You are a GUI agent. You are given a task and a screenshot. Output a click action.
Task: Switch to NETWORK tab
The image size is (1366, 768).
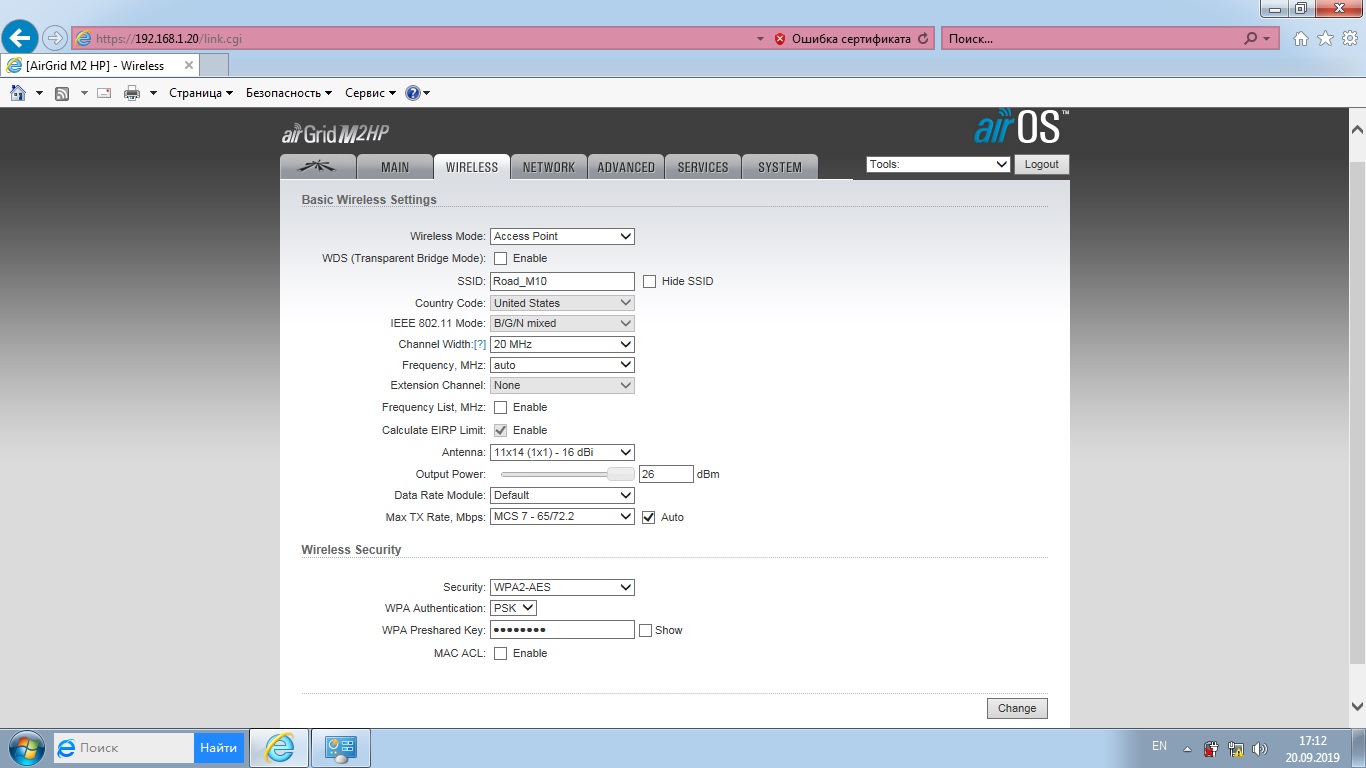tap(549, 167)
